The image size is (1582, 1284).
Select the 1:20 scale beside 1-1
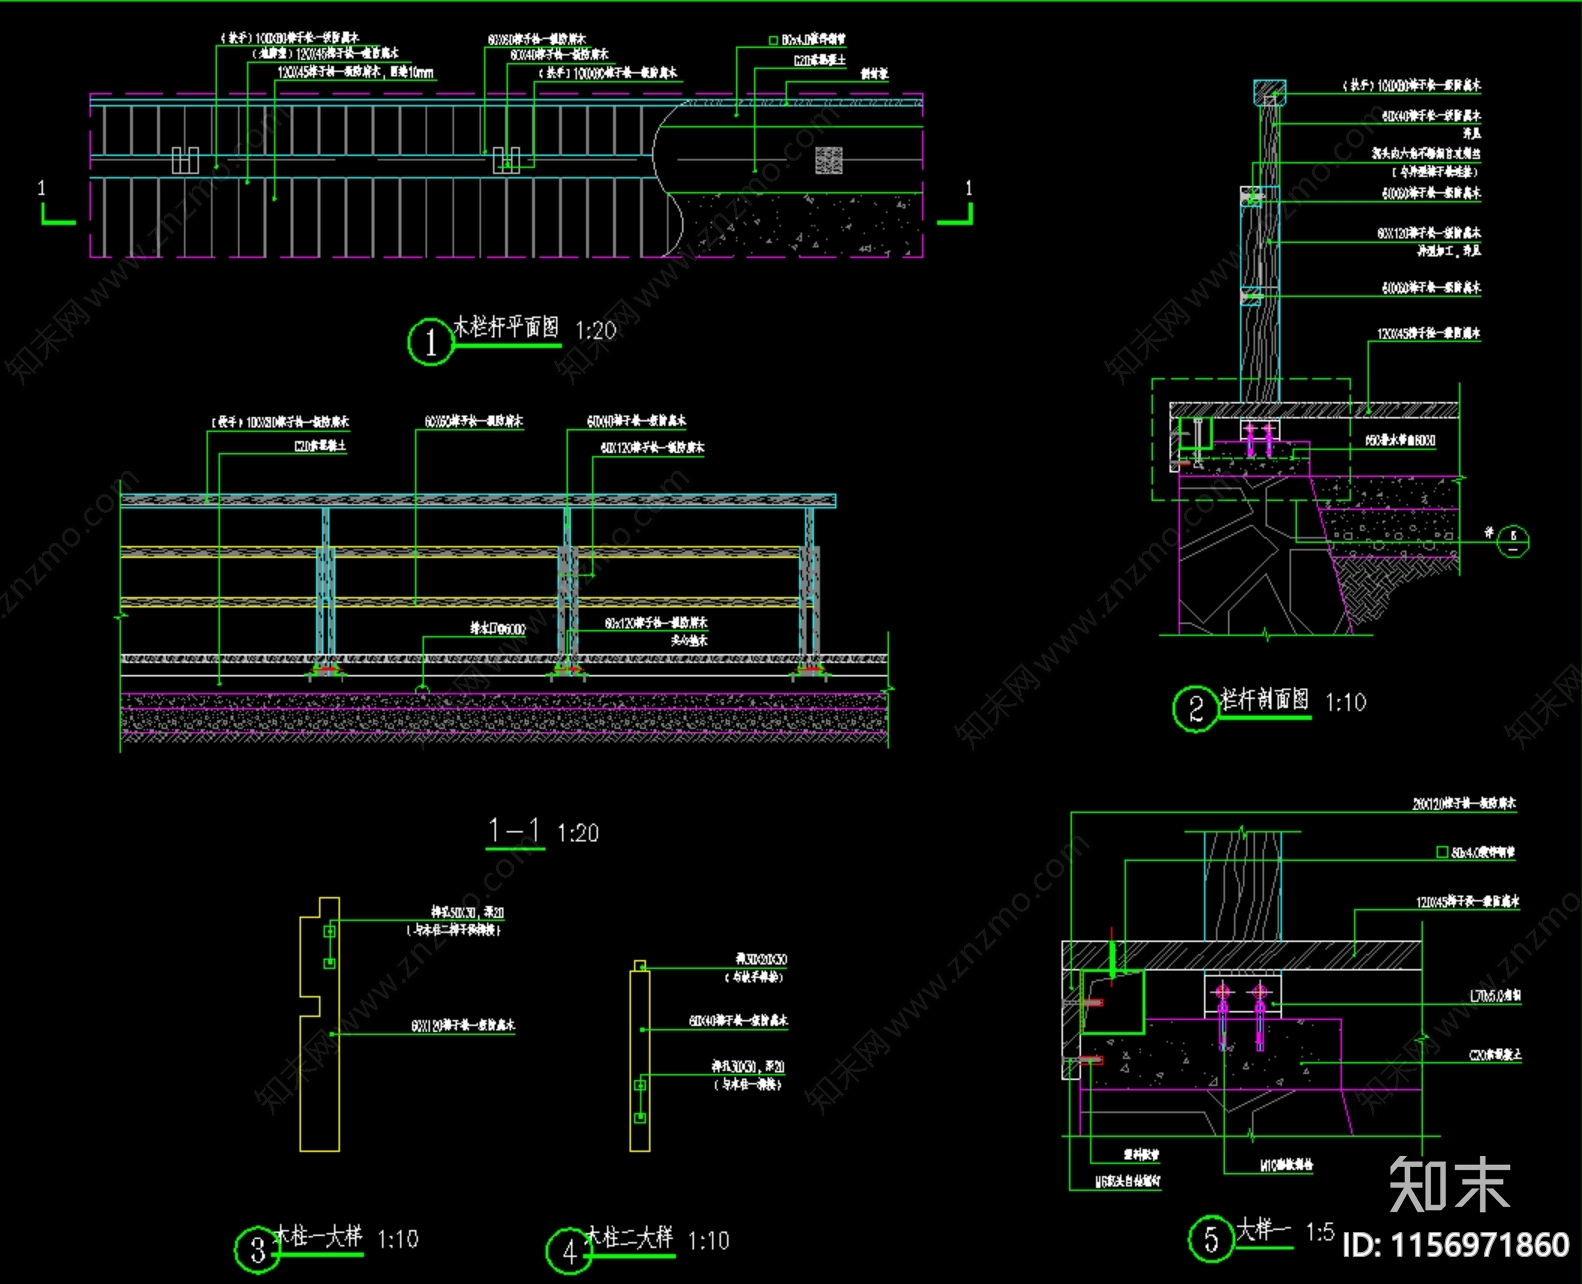(x=578, y=833)
